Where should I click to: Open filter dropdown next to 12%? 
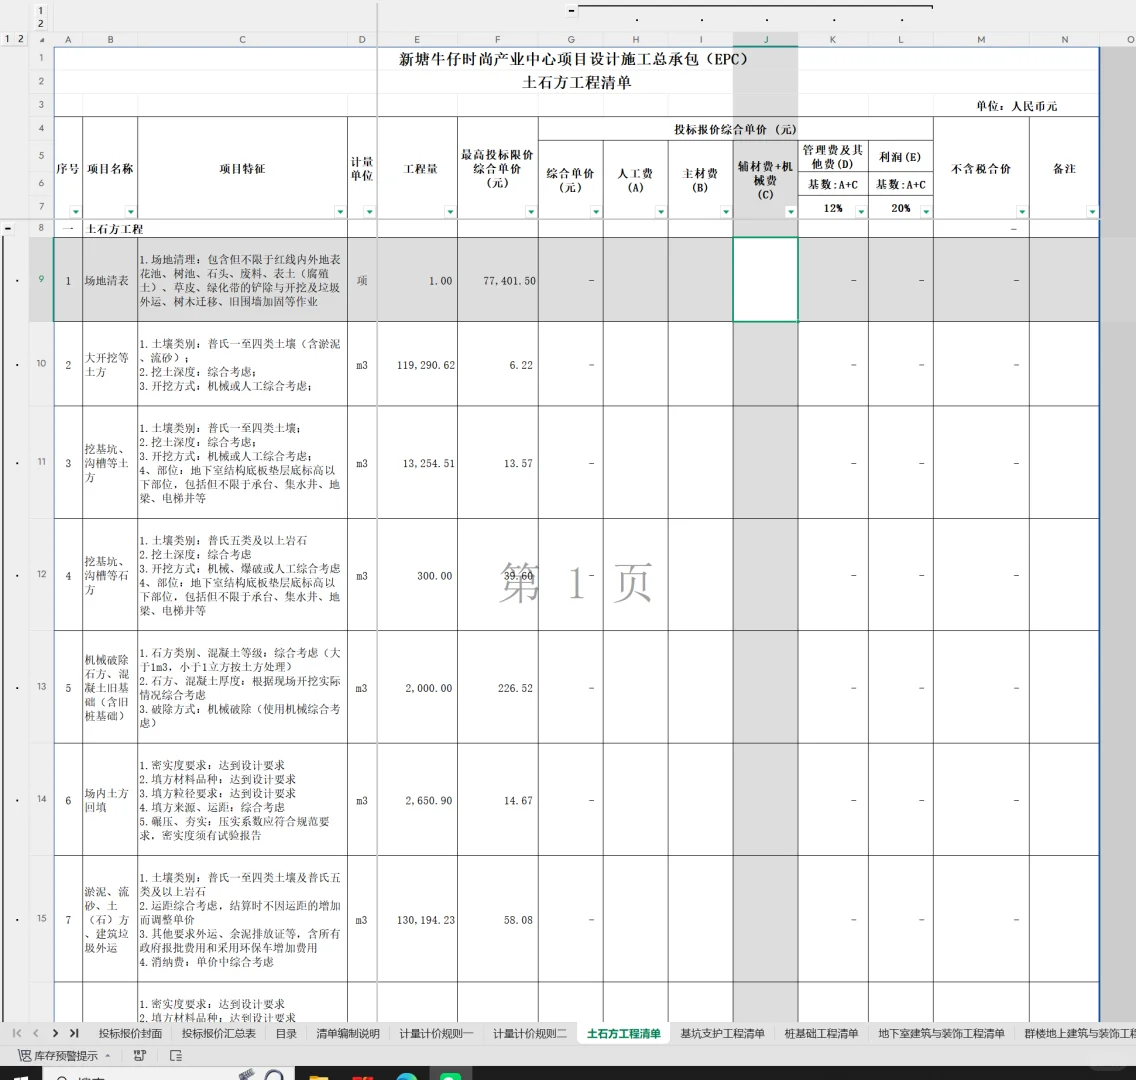[861, 212]
